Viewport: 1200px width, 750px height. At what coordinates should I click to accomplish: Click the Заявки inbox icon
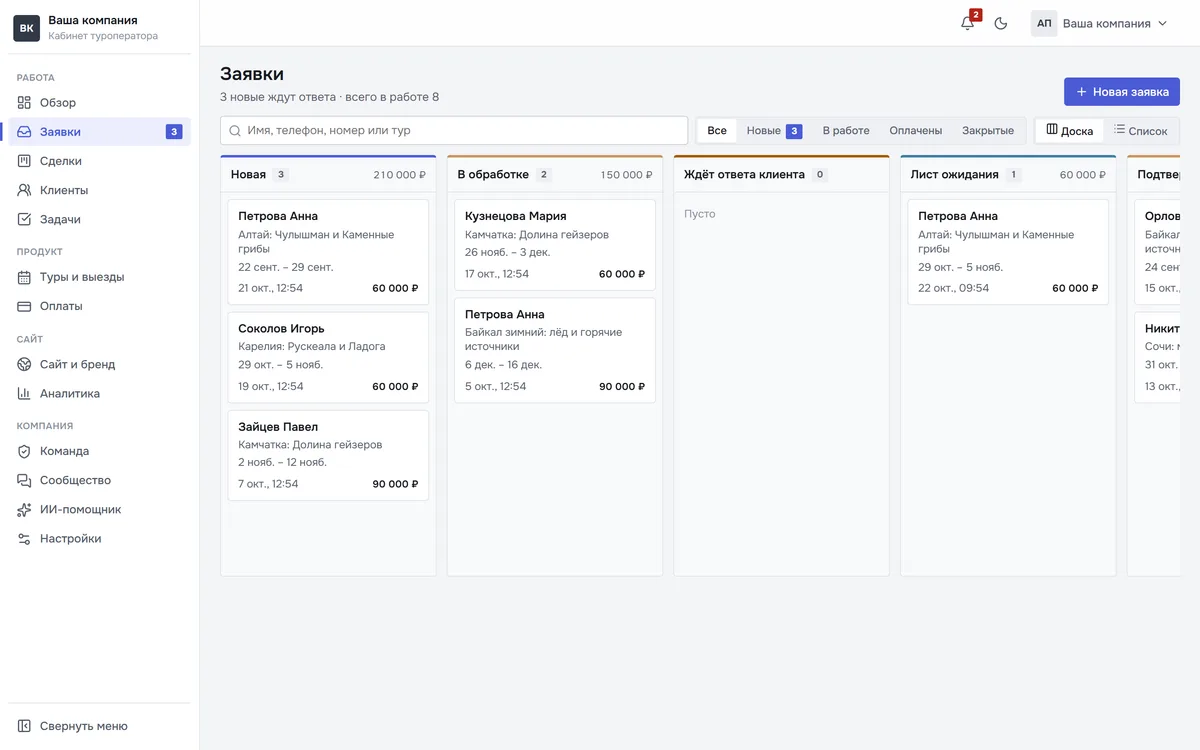tap(25, 132)
